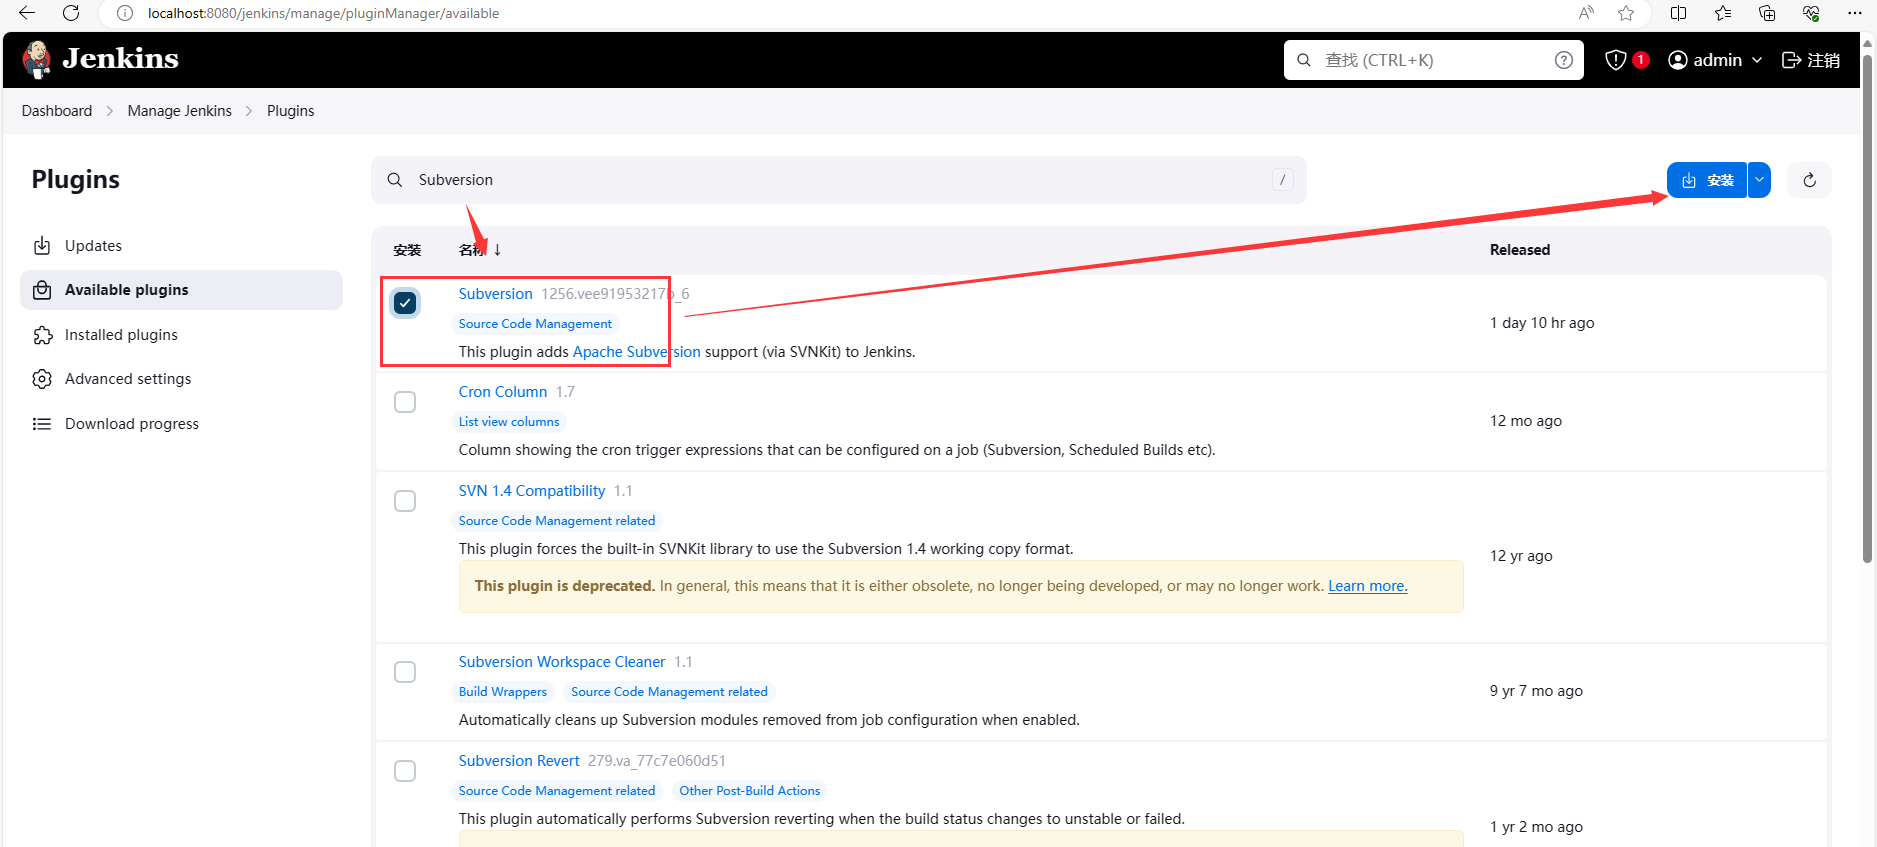This screenshot has width=1877, height=847.
Task: Click the '1 day 10 hr ago' release value
Action: pyautogui.click(x=1542, y=323)
